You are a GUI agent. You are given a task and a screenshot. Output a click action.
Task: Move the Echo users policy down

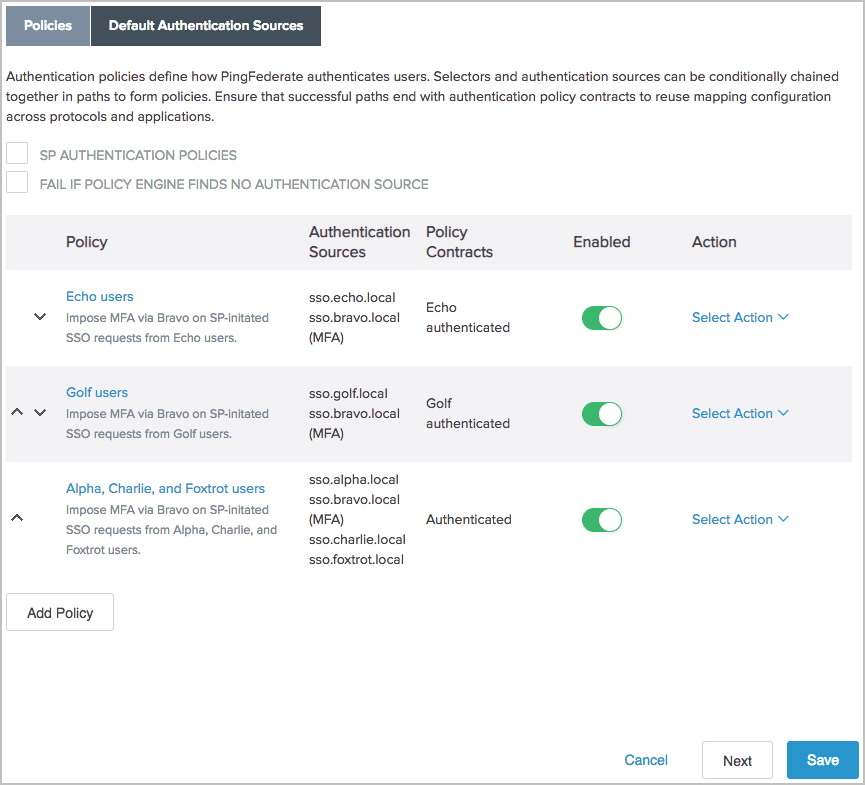tap(40, 317)
